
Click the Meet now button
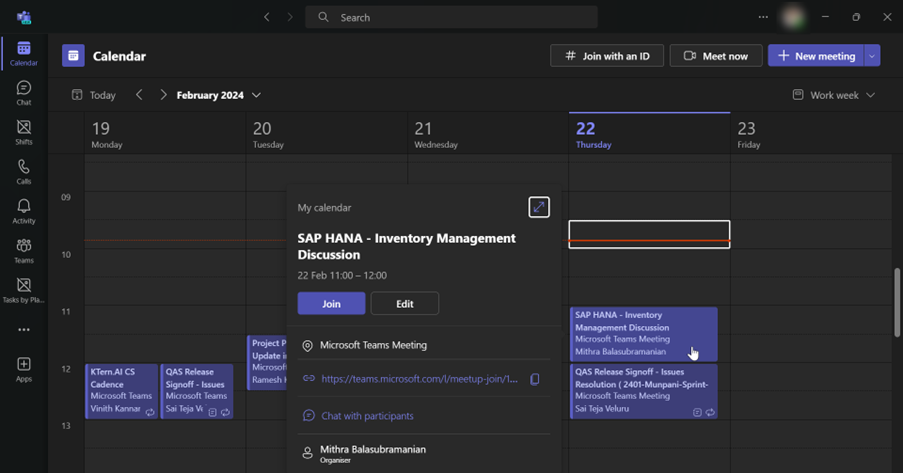[x=716, y=56]
